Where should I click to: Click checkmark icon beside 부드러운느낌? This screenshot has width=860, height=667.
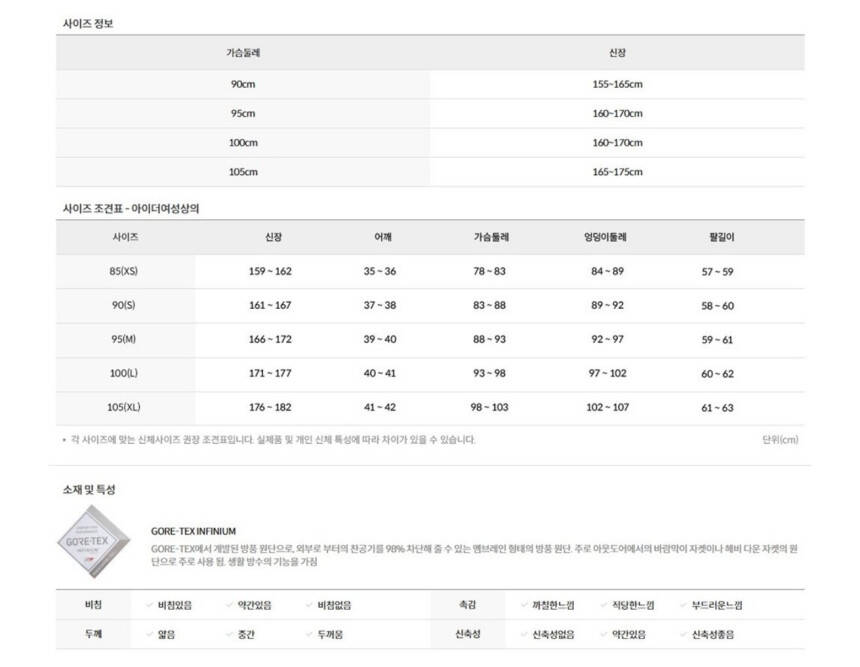click(x=684, y=605)
